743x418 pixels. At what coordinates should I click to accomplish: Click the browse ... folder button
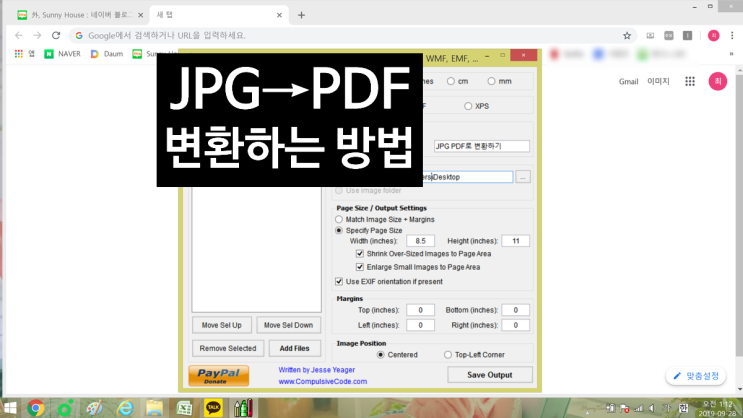coord(523,177)
